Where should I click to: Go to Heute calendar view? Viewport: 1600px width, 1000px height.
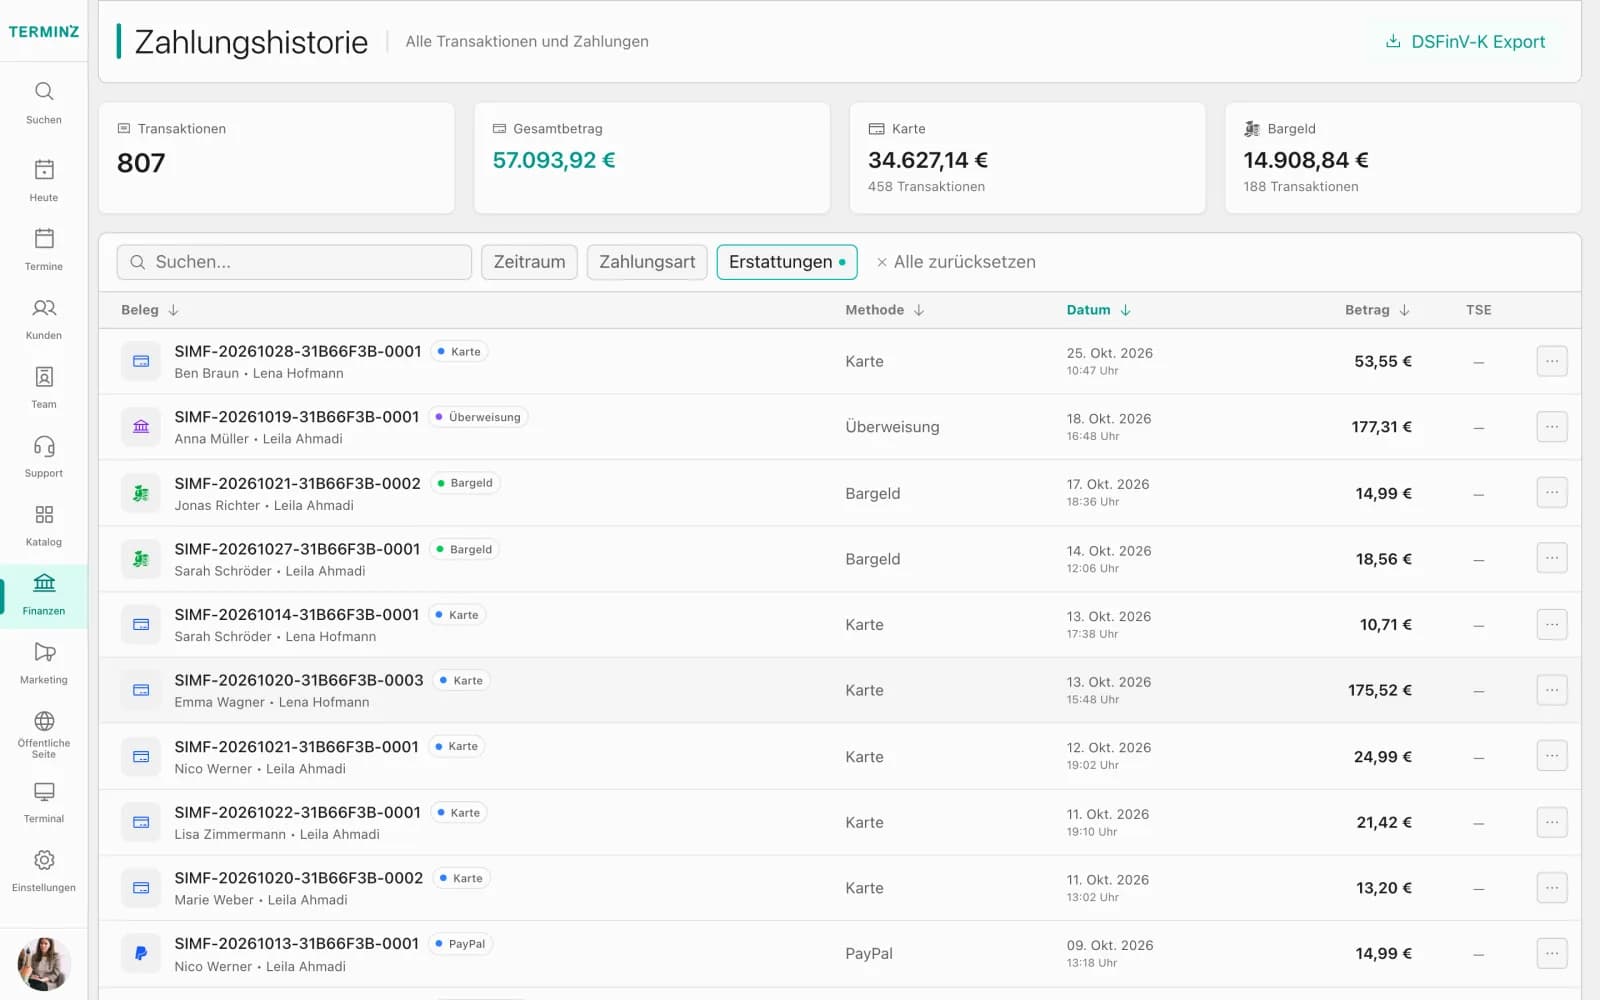(x=44, y=181)
